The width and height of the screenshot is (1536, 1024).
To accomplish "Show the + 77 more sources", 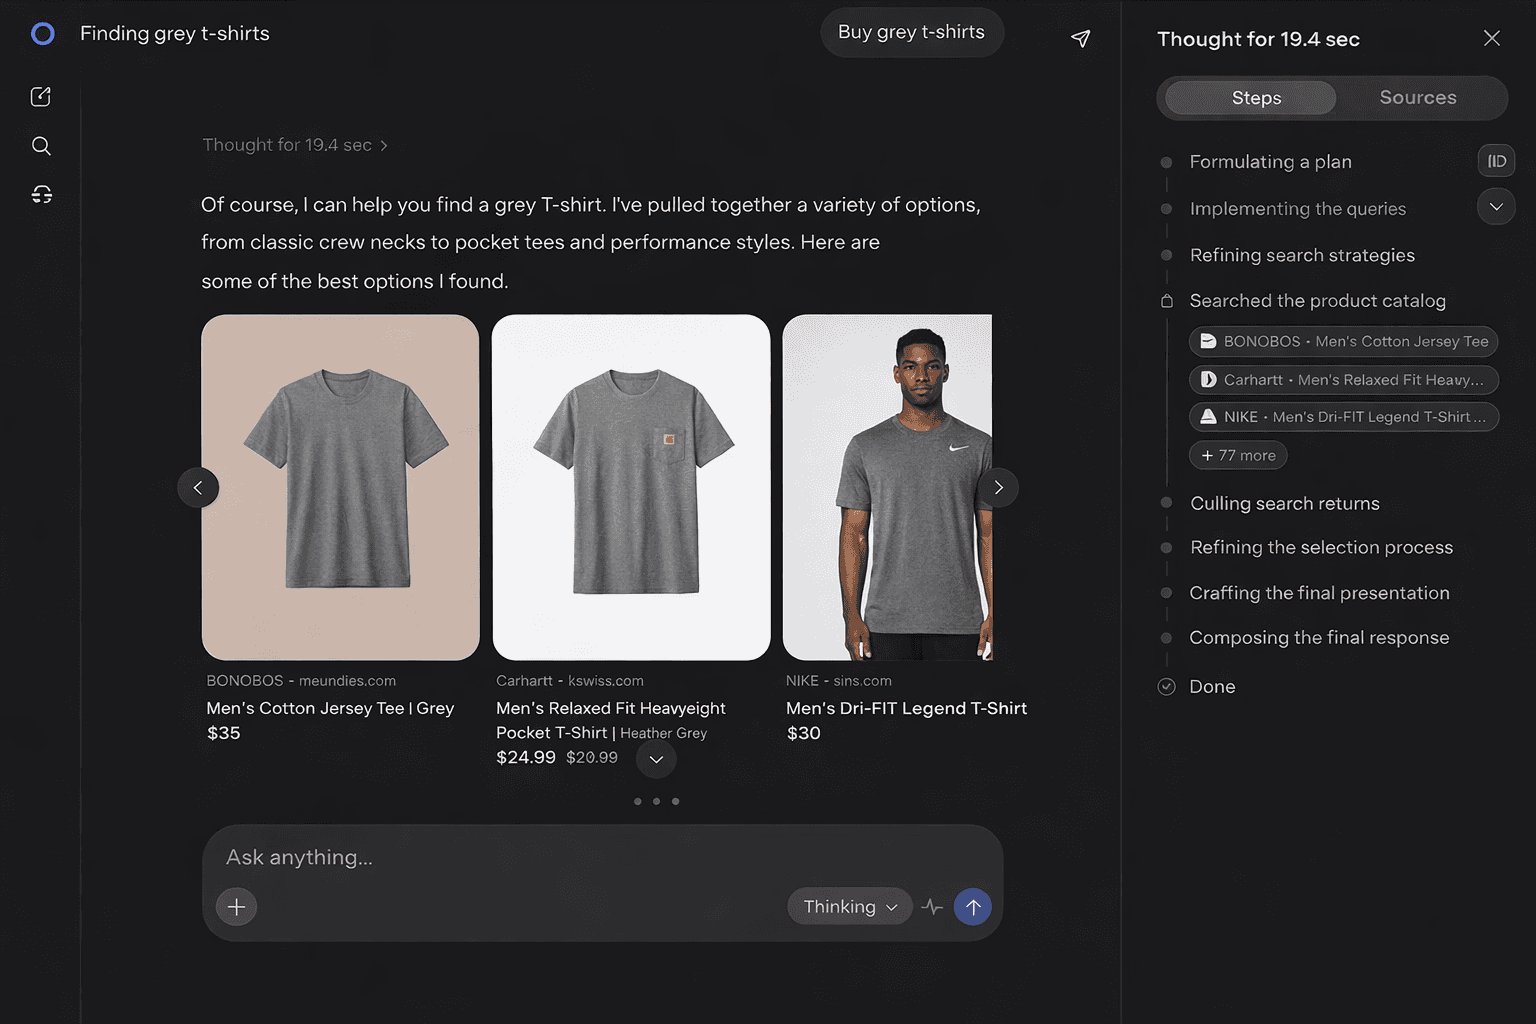I will (x=1238, y=455).
